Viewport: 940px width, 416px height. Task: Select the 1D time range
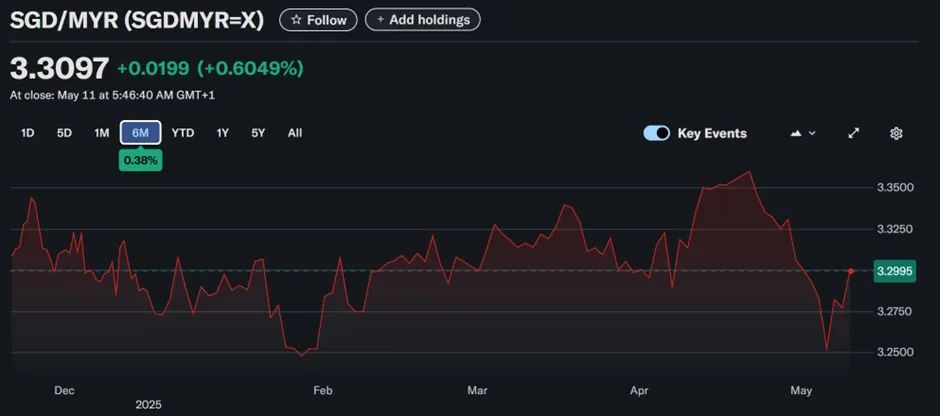click(28, 133)
